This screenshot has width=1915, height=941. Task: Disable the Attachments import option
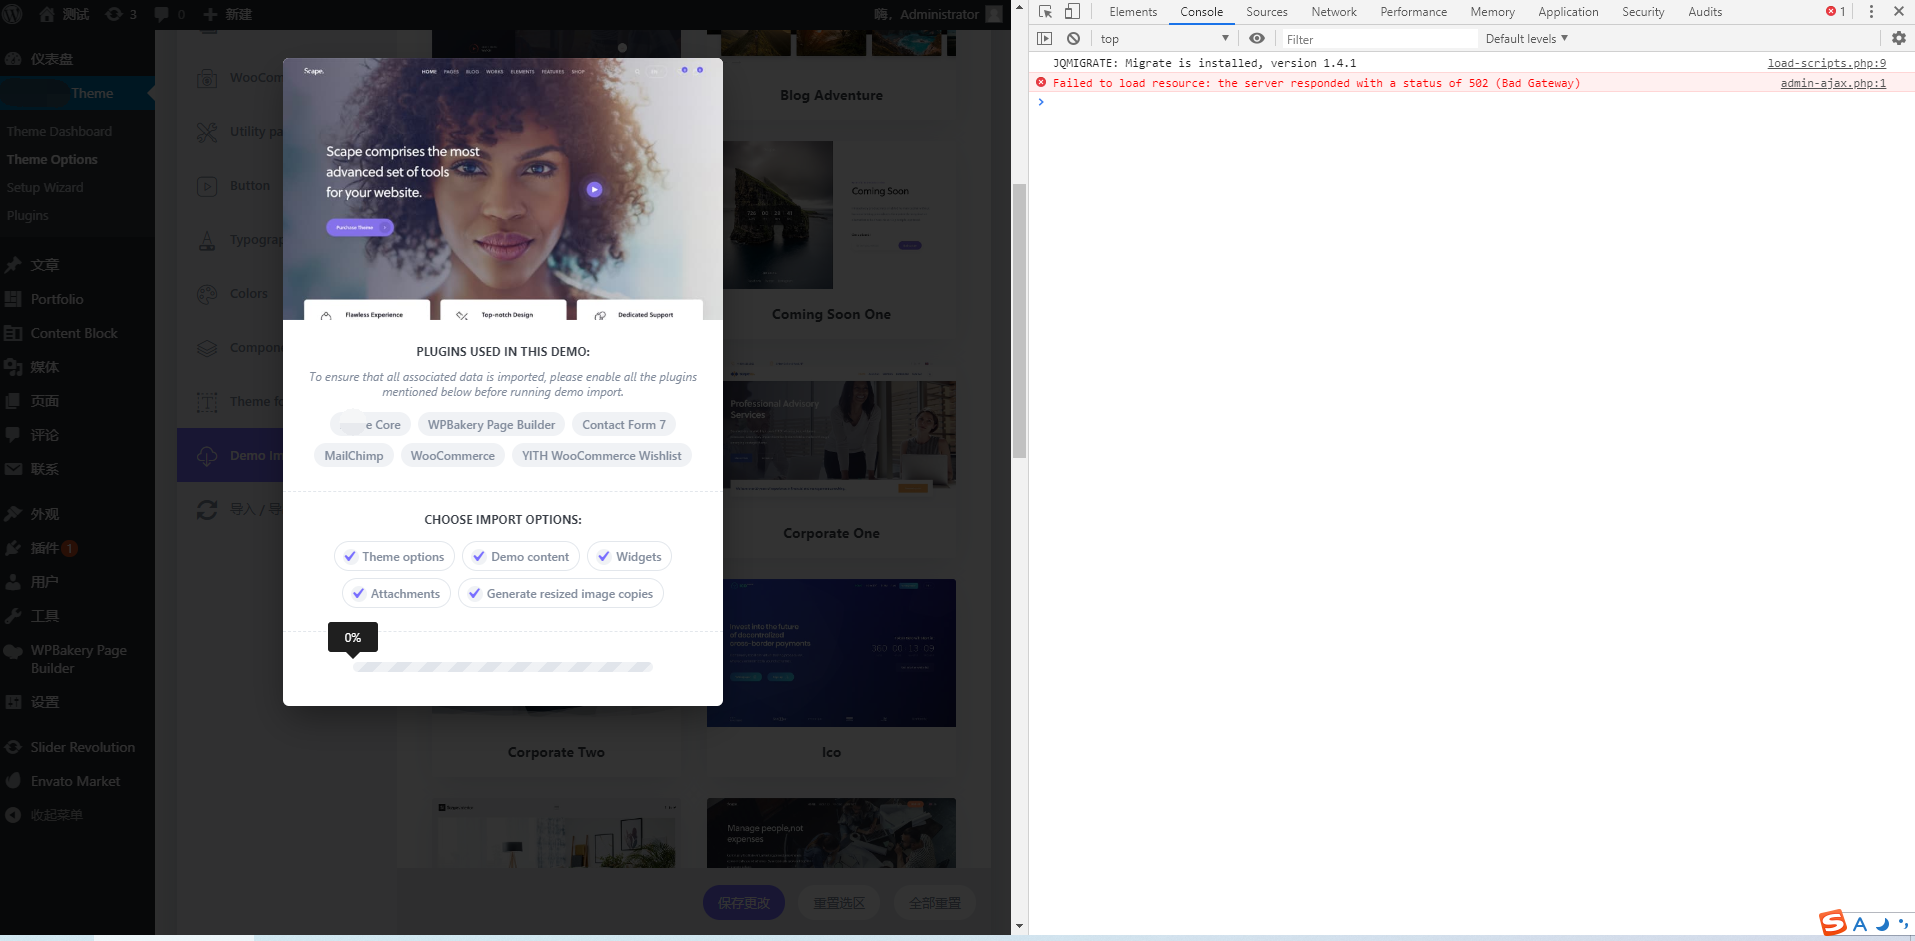coord(359,594)
